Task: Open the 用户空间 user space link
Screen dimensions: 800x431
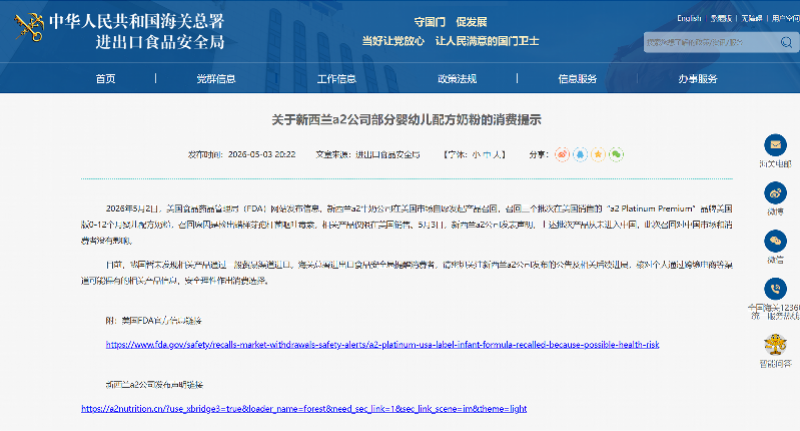Action: point(786,18)
